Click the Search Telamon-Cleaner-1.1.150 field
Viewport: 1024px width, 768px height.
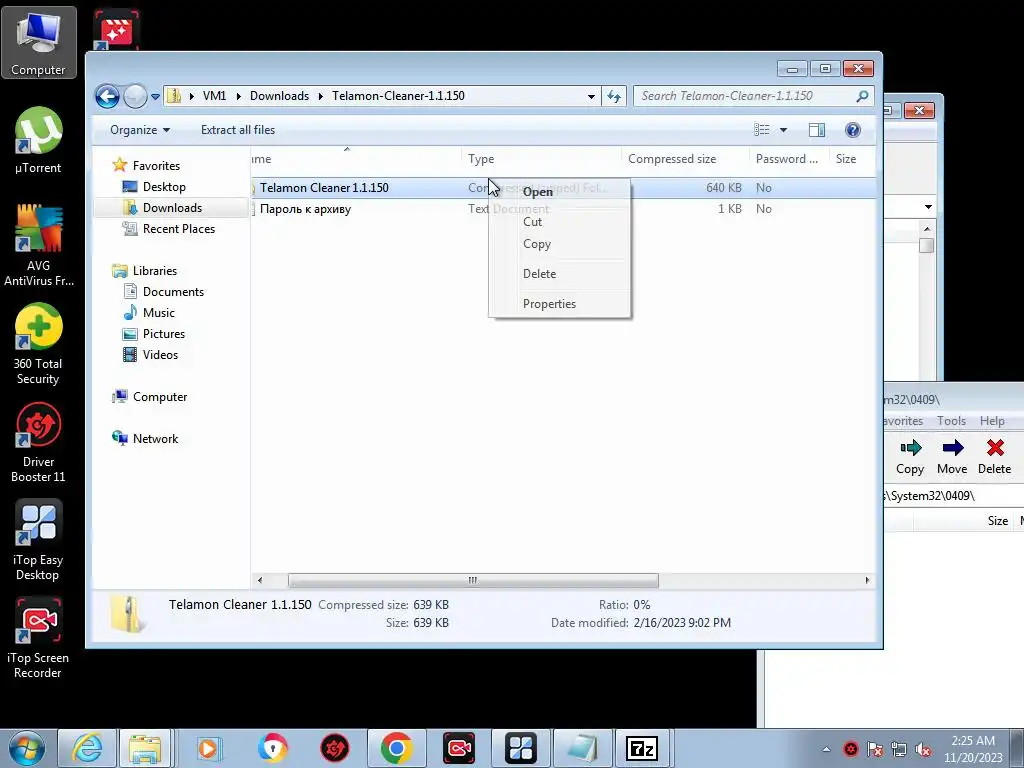coord(744,96)
